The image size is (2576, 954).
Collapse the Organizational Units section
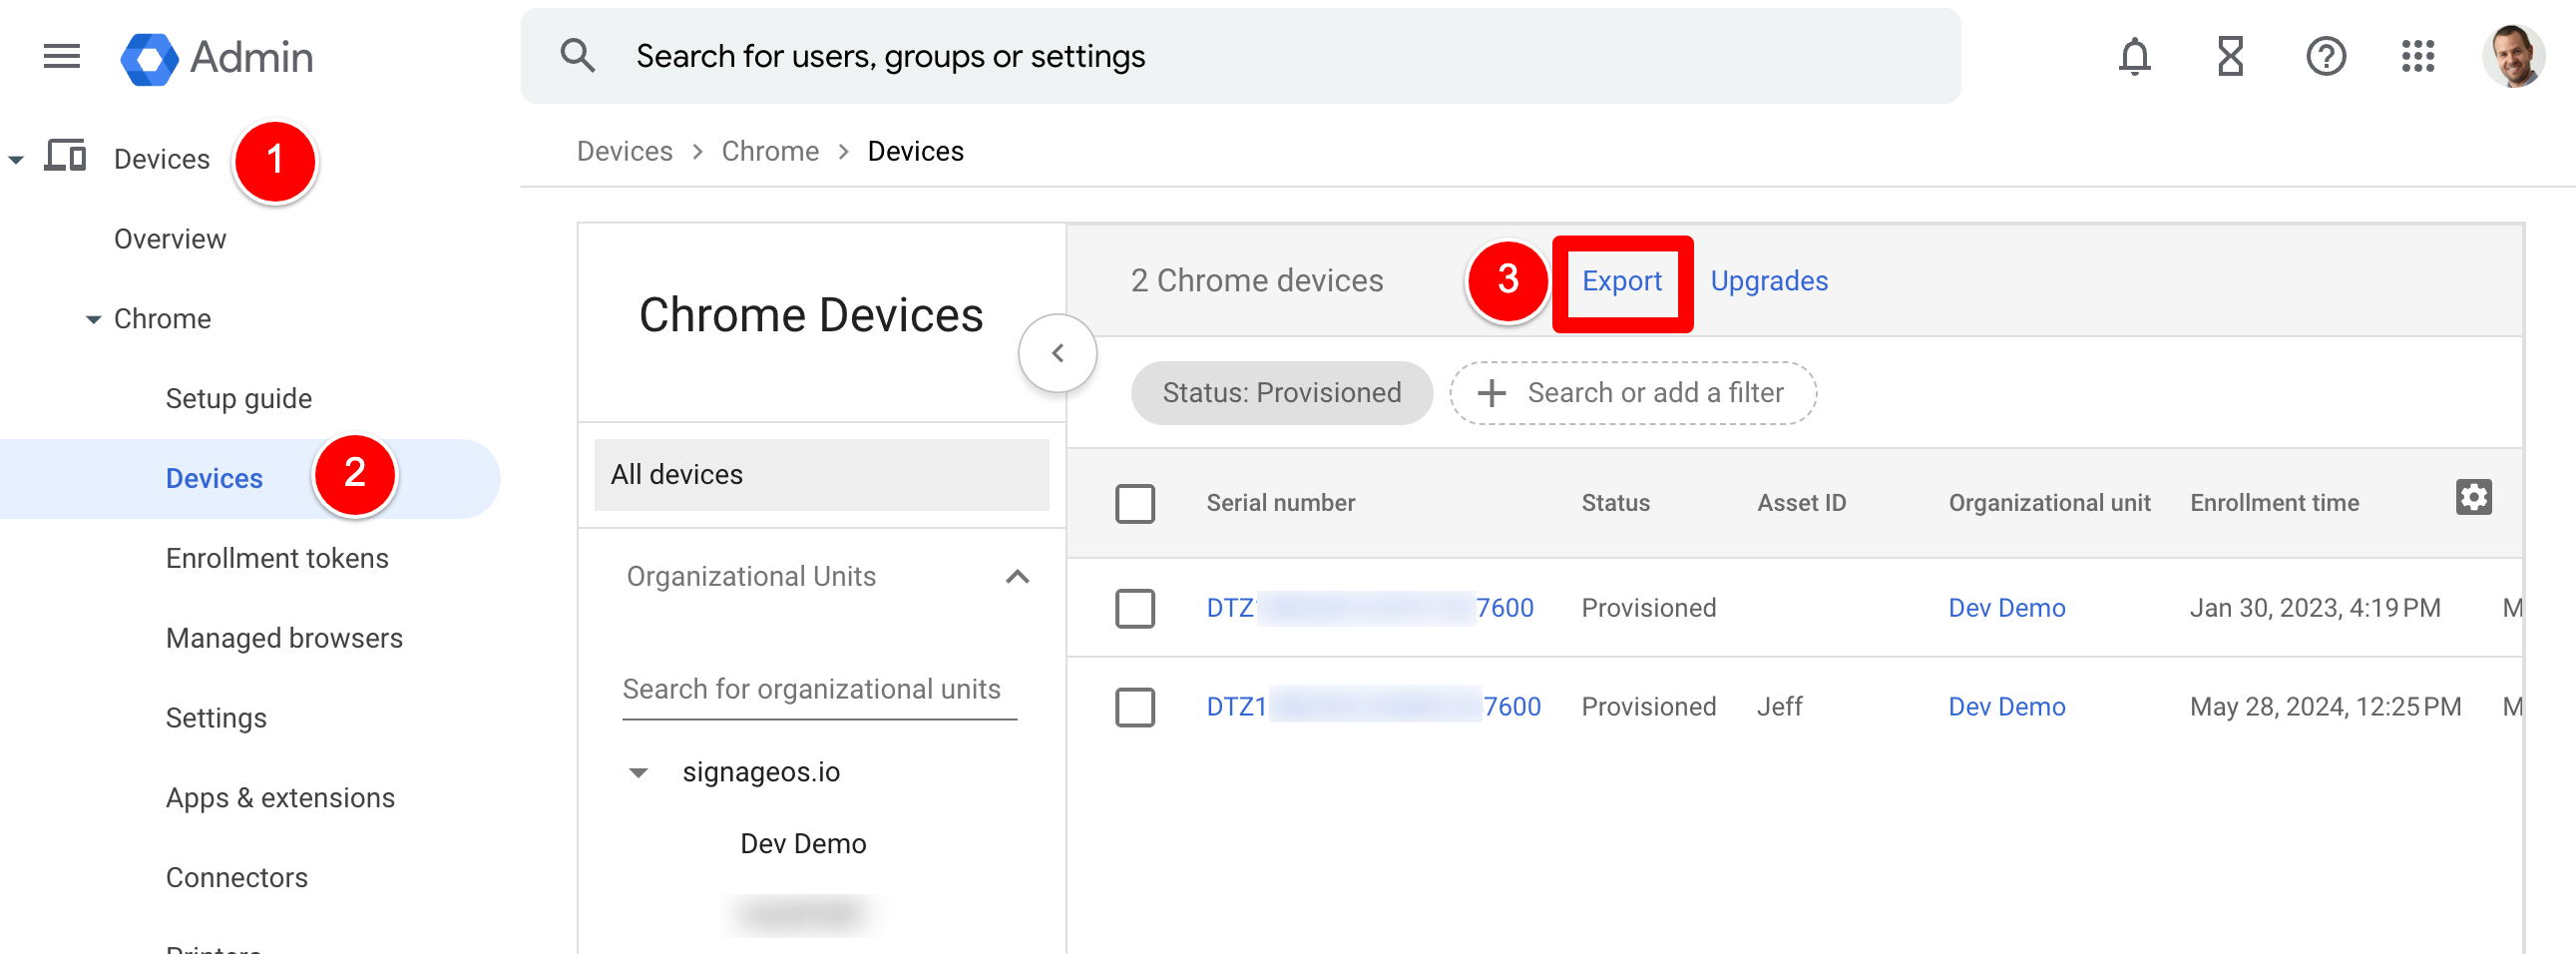pos(1016,577)
